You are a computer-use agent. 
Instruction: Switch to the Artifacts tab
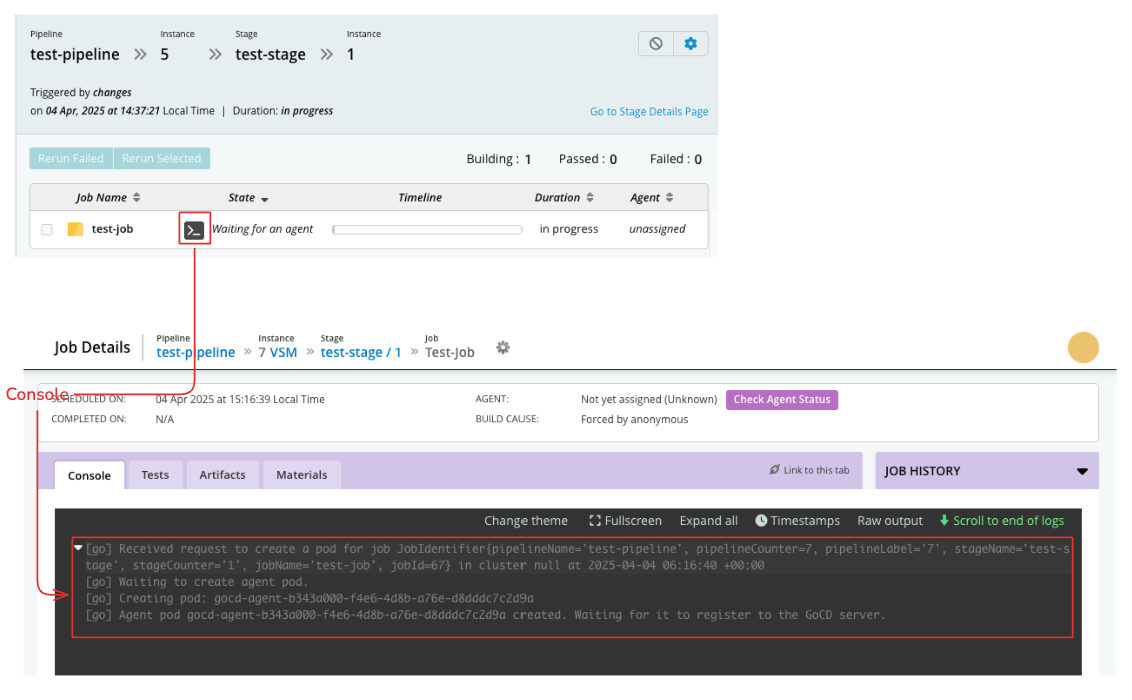[x=222, y=475]
